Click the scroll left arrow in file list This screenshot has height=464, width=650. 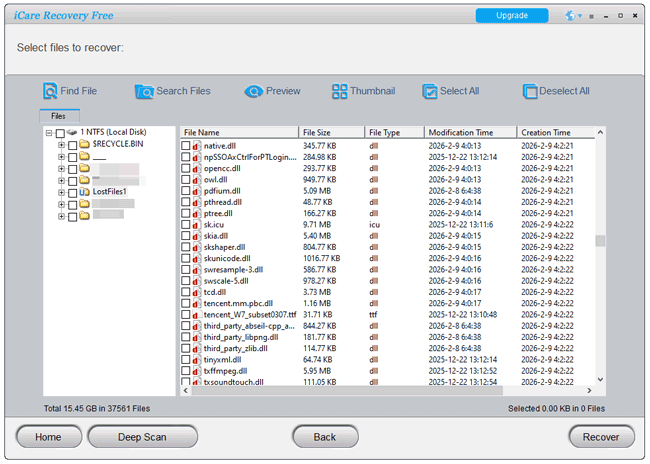(185, 391)
